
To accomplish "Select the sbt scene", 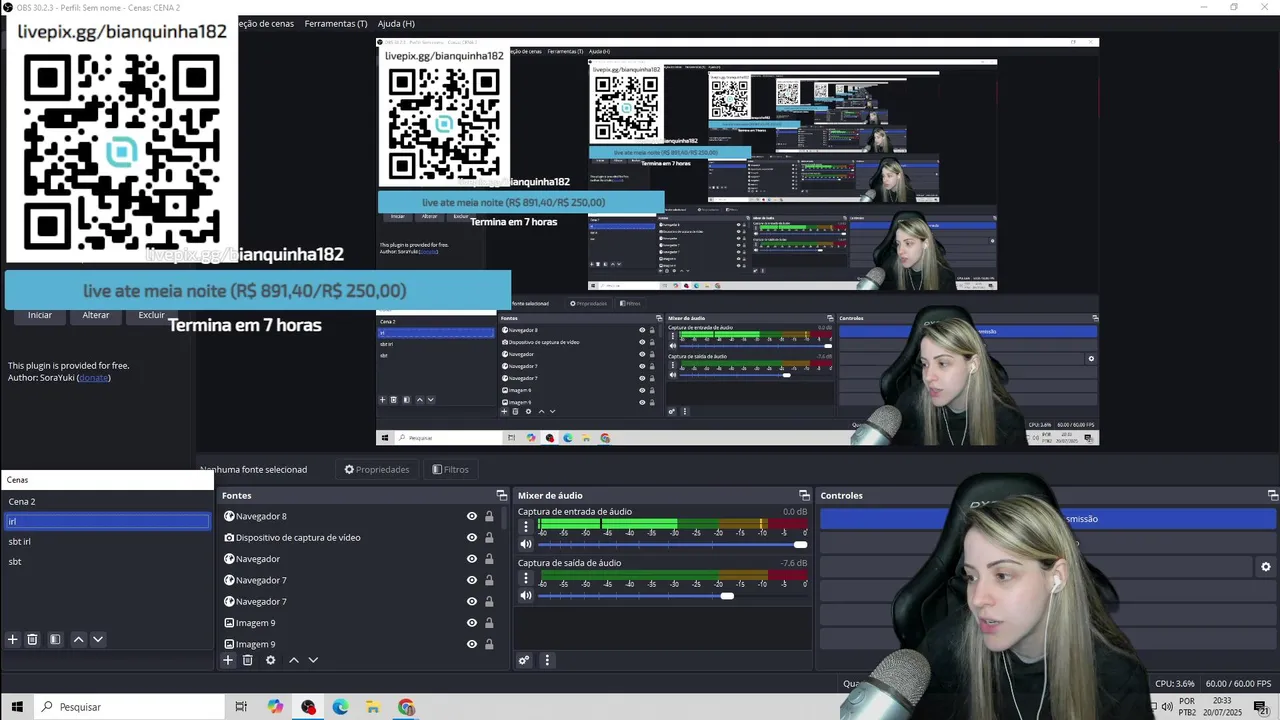I will [x=107, y=561].
